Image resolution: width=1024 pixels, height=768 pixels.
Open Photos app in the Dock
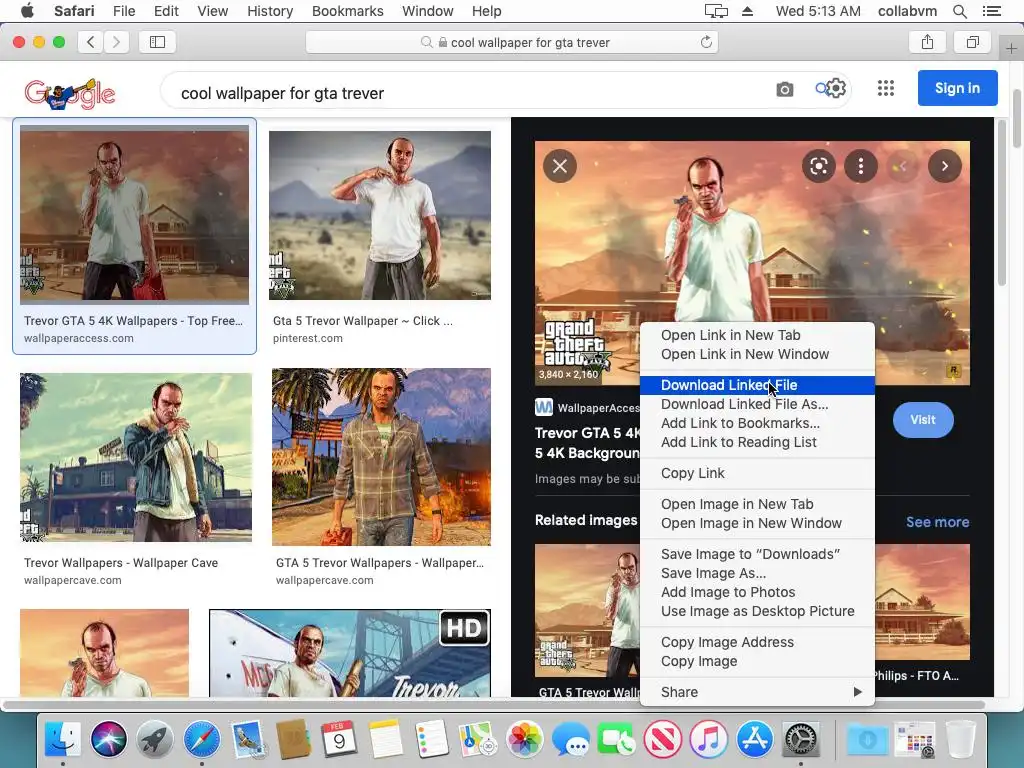[524, 739]
